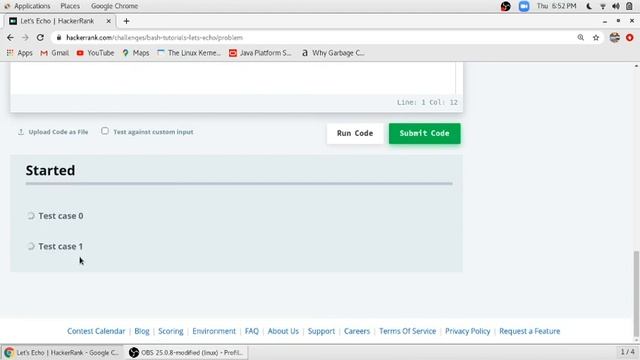
Task: Click the zoom magnifier icon in address bar
Action: click(x=580, y=38)
